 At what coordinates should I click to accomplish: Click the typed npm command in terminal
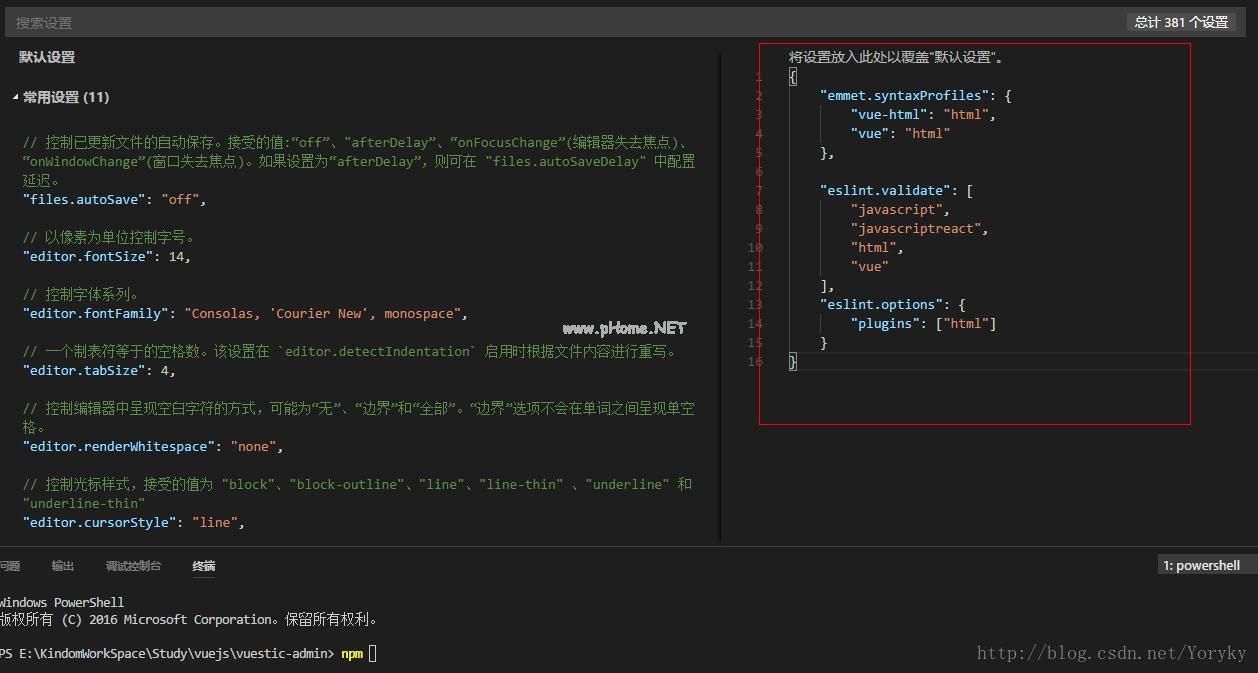tap(352, 653)
